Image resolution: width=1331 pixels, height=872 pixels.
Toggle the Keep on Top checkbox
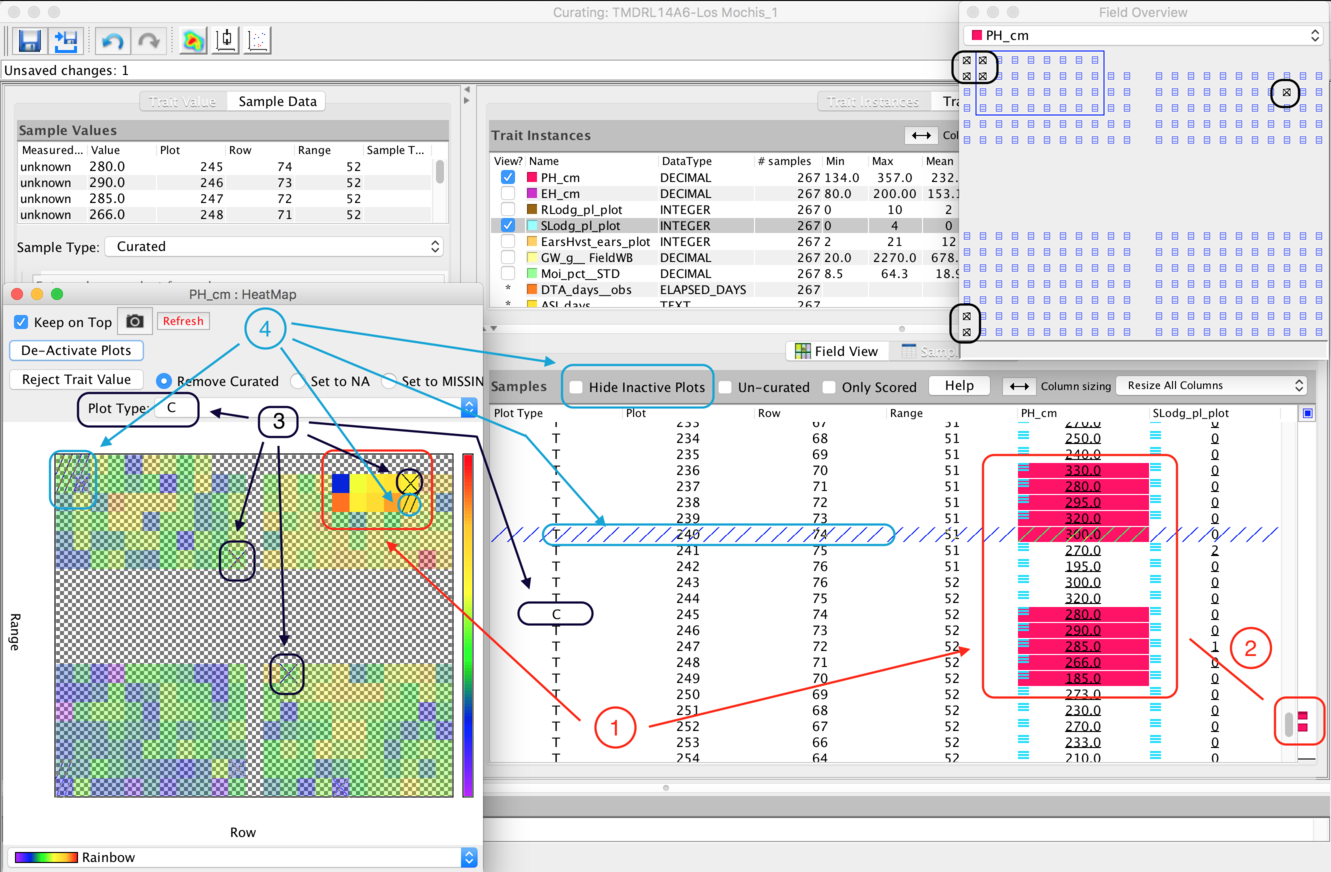pyautogui.click(x=22, y=322)
